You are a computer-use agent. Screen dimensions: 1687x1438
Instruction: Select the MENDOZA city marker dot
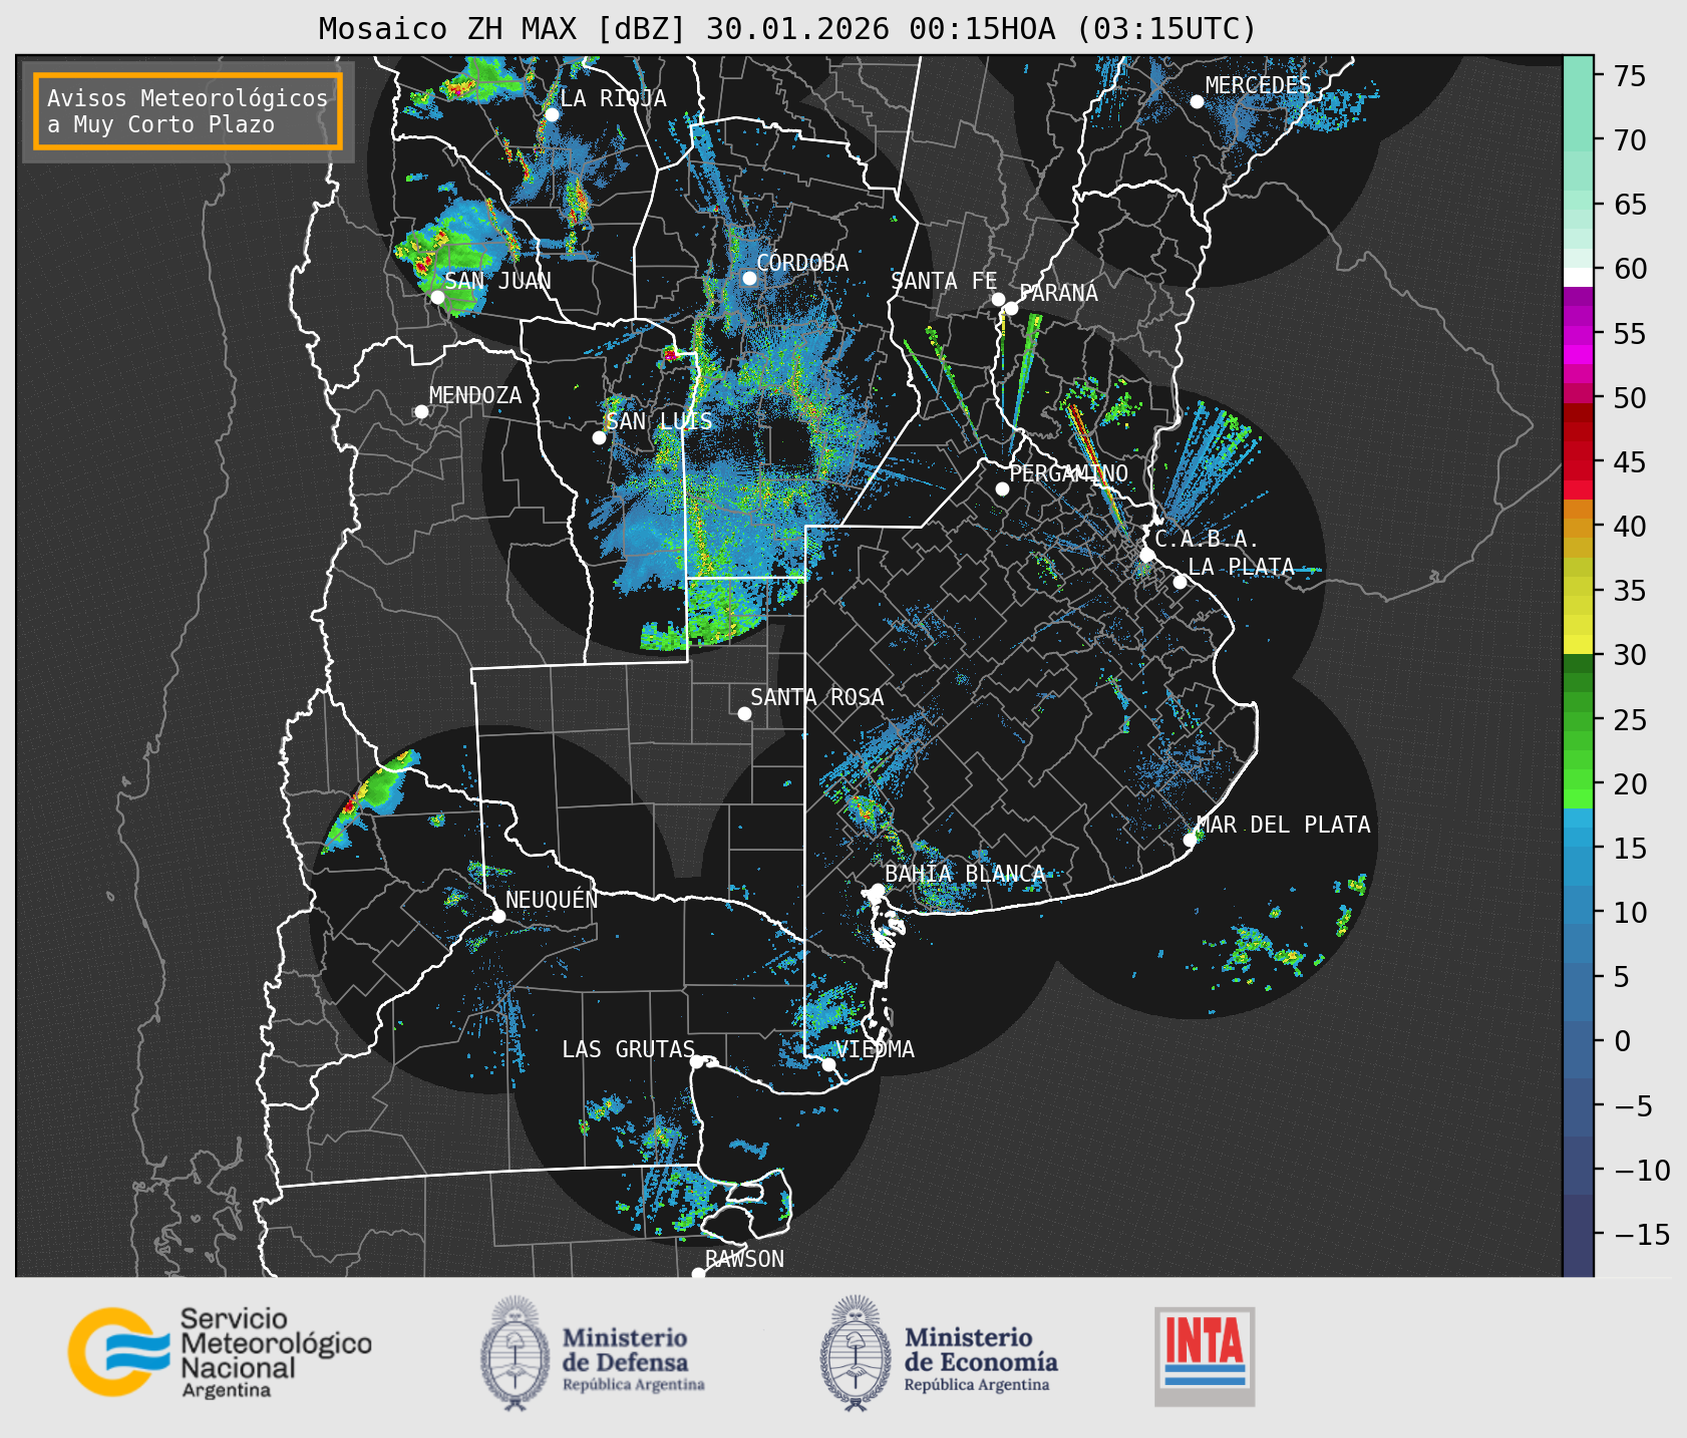pyautogui.click(x=421, y=412)
